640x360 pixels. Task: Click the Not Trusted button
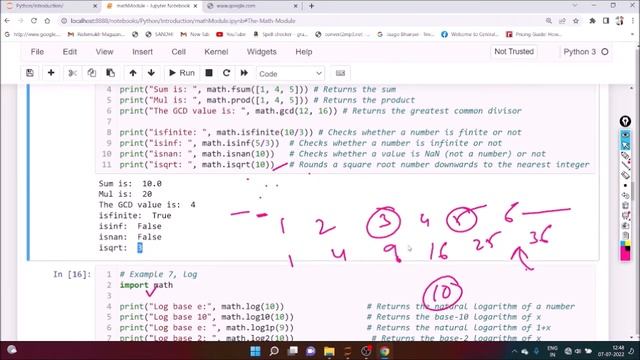pyautogui.click(x=514, y=51)
